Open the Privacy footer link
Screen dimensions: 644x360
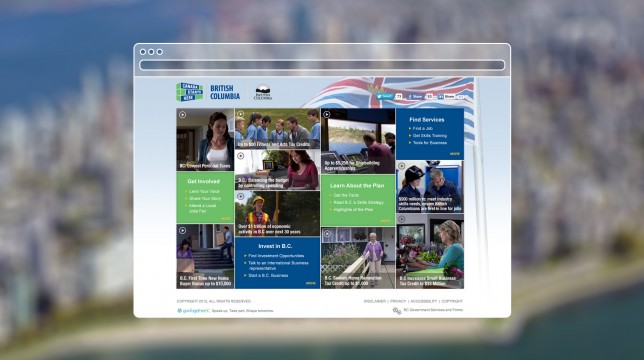[398, 301]
